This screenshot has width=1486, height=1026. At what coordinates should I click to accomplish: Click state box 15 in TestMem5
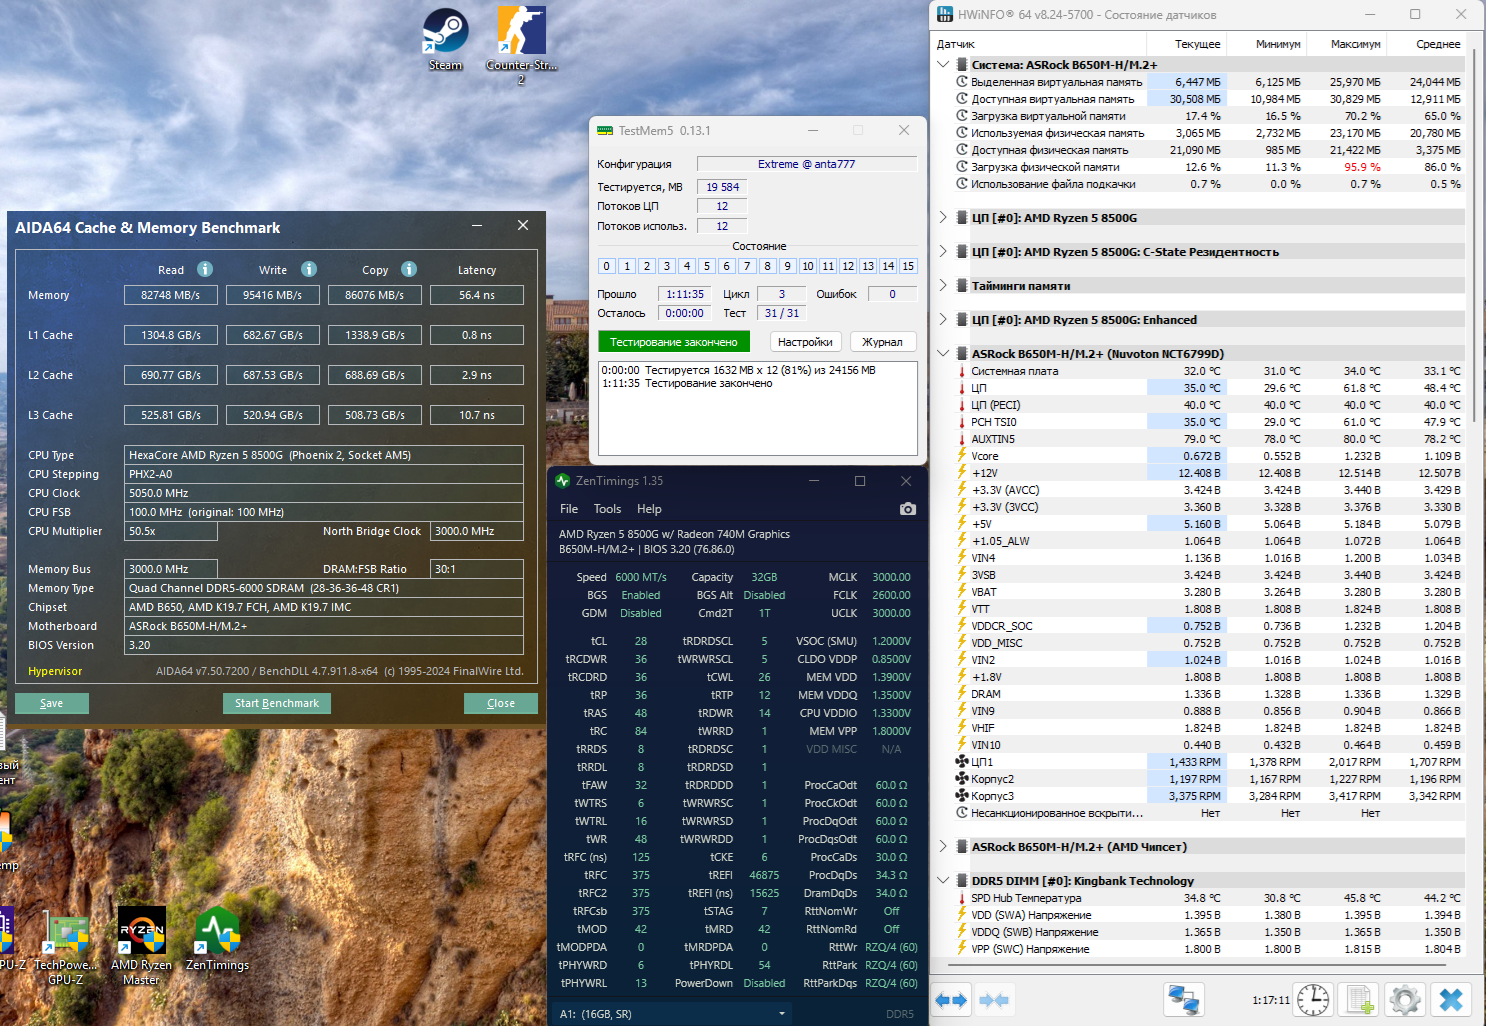(x=908, y=266)
